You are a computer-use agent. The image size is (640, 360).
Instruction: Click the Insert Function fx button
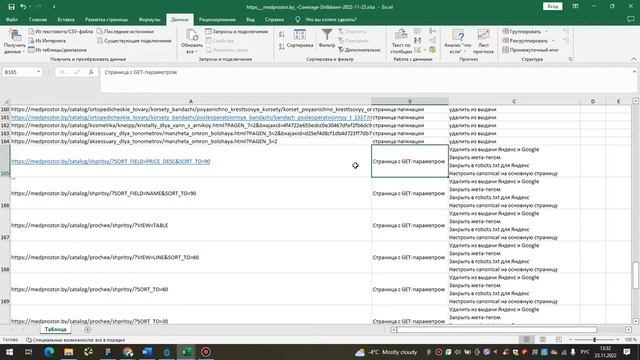pos(91,72)
